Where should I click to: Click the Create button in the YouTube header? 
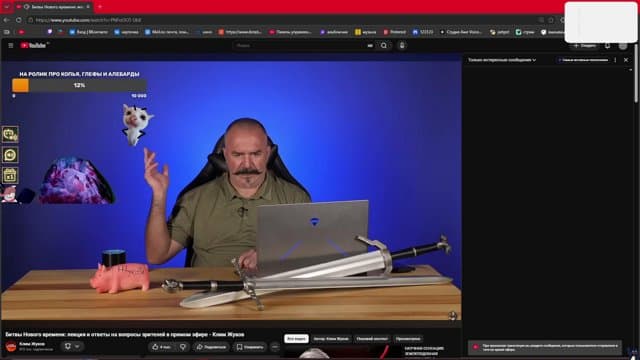[584, 46]
